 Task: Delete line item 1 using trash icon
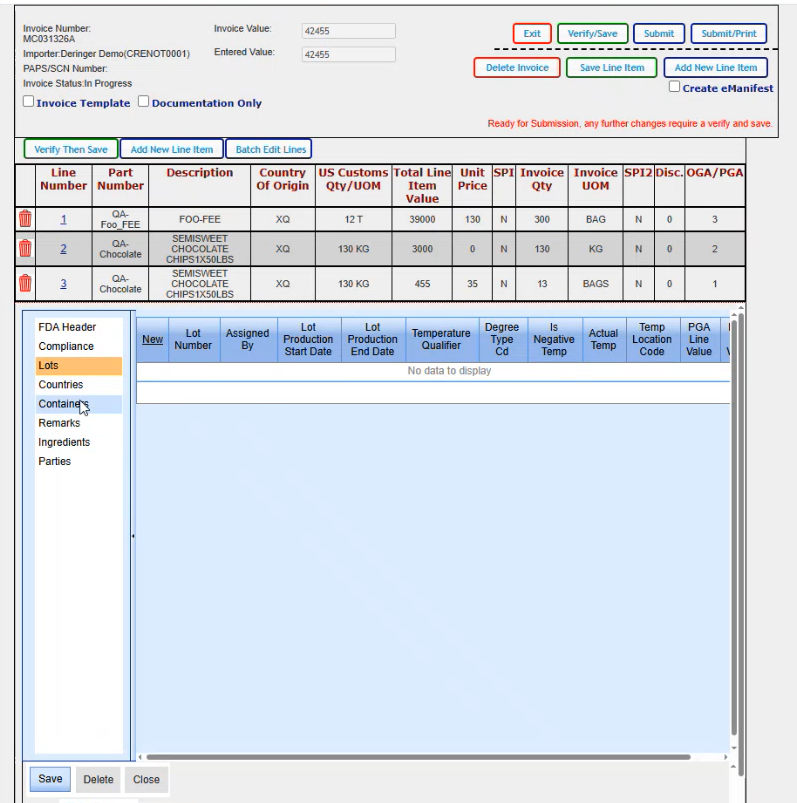[x=25, y=219]
